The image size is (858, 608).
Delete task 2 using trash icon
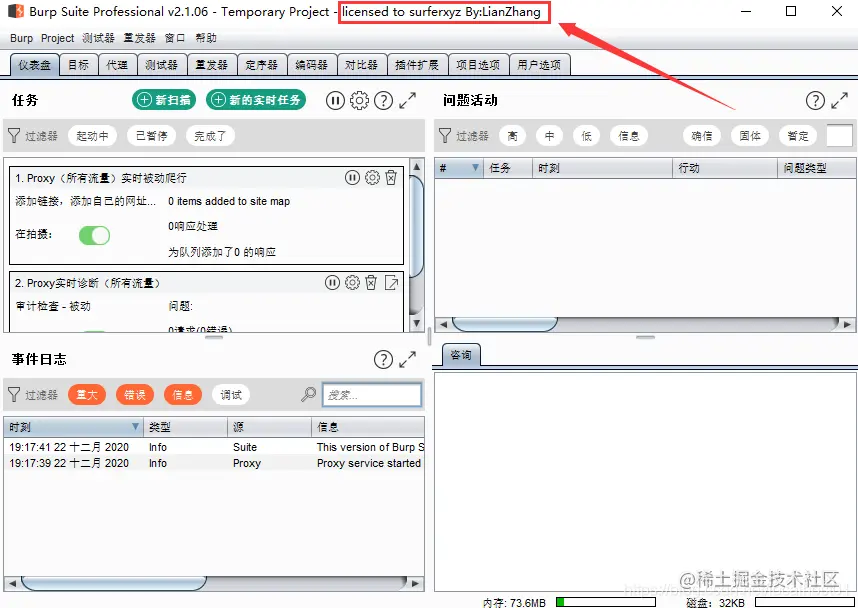[x=371, y=282]
